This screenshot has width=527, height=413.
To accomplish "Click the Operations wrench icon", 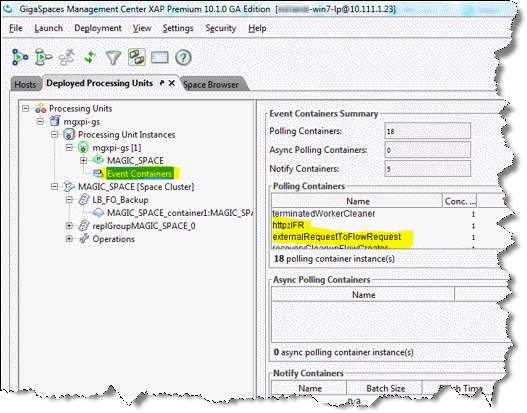I will point(84,239).
